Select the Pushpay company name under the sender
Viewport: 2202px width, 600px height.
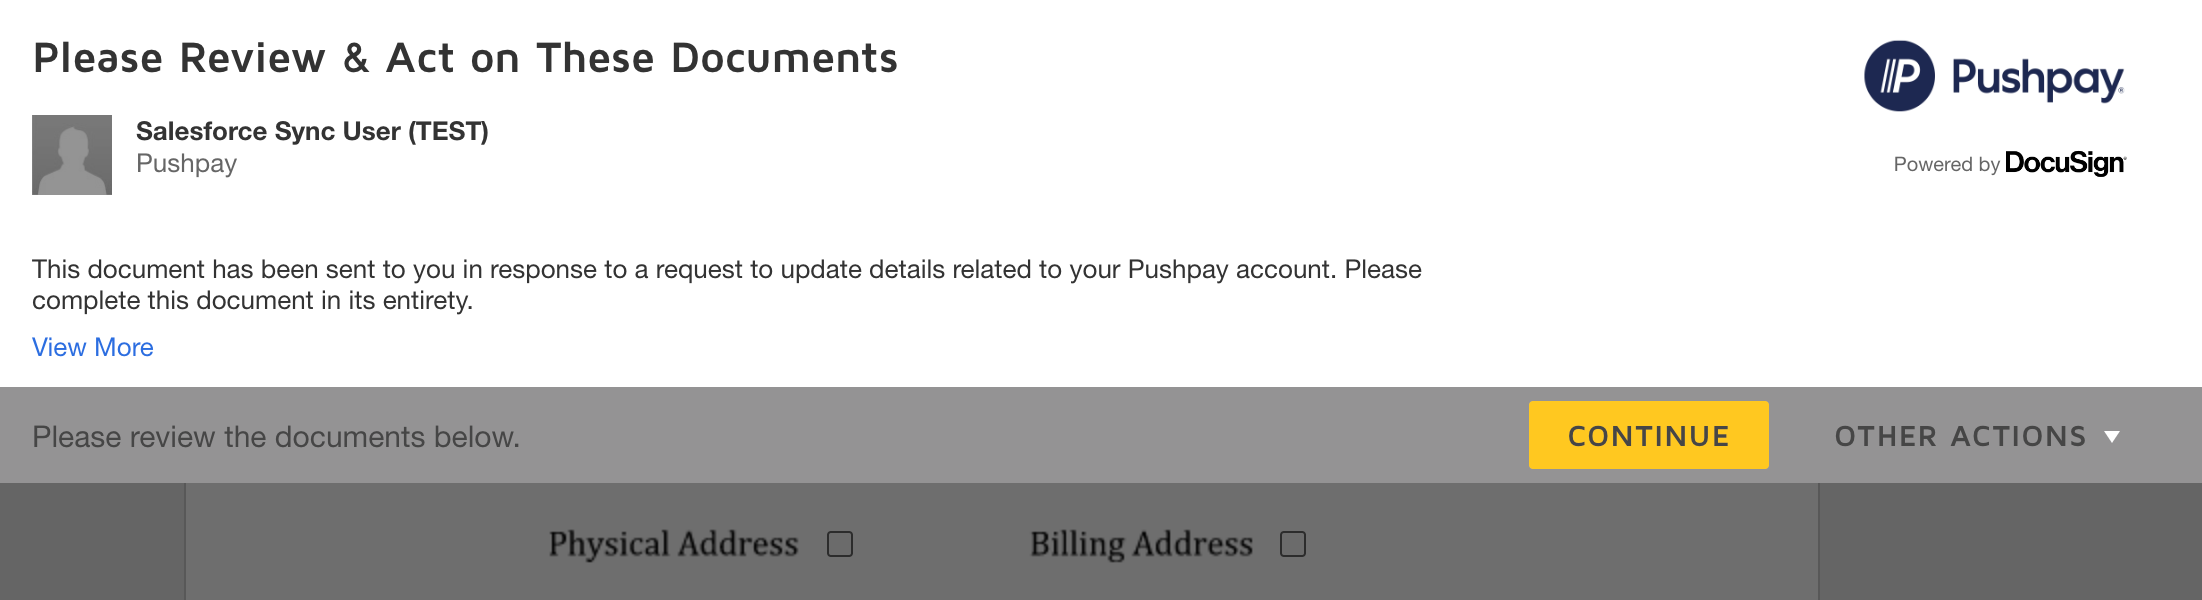[x=186, y=163]
